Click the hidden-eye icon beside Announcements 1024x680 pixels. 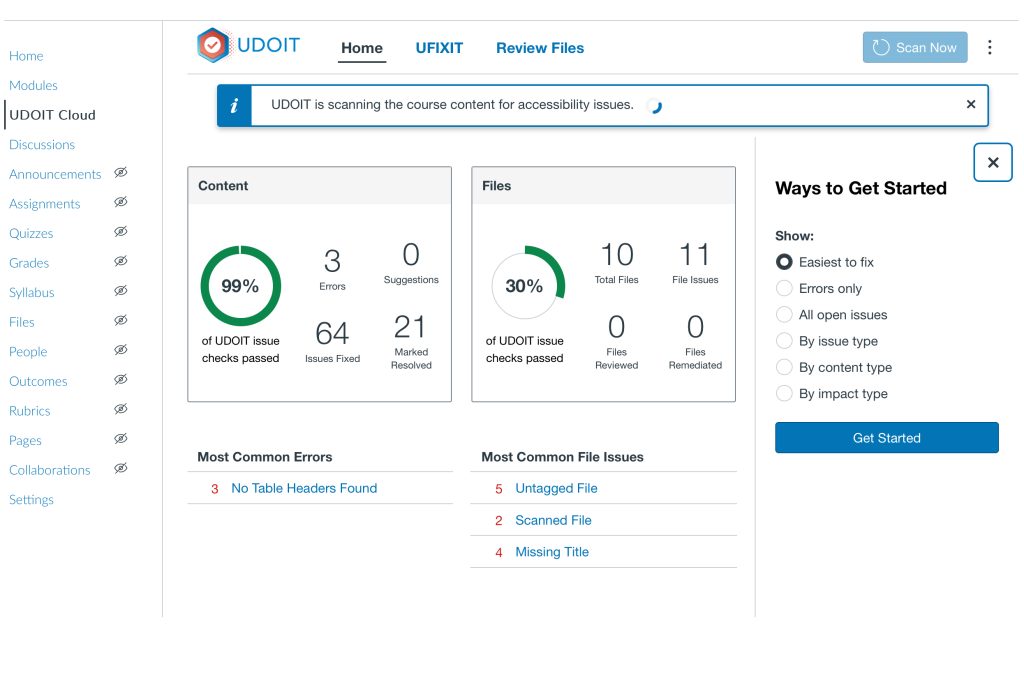point(120,174)
